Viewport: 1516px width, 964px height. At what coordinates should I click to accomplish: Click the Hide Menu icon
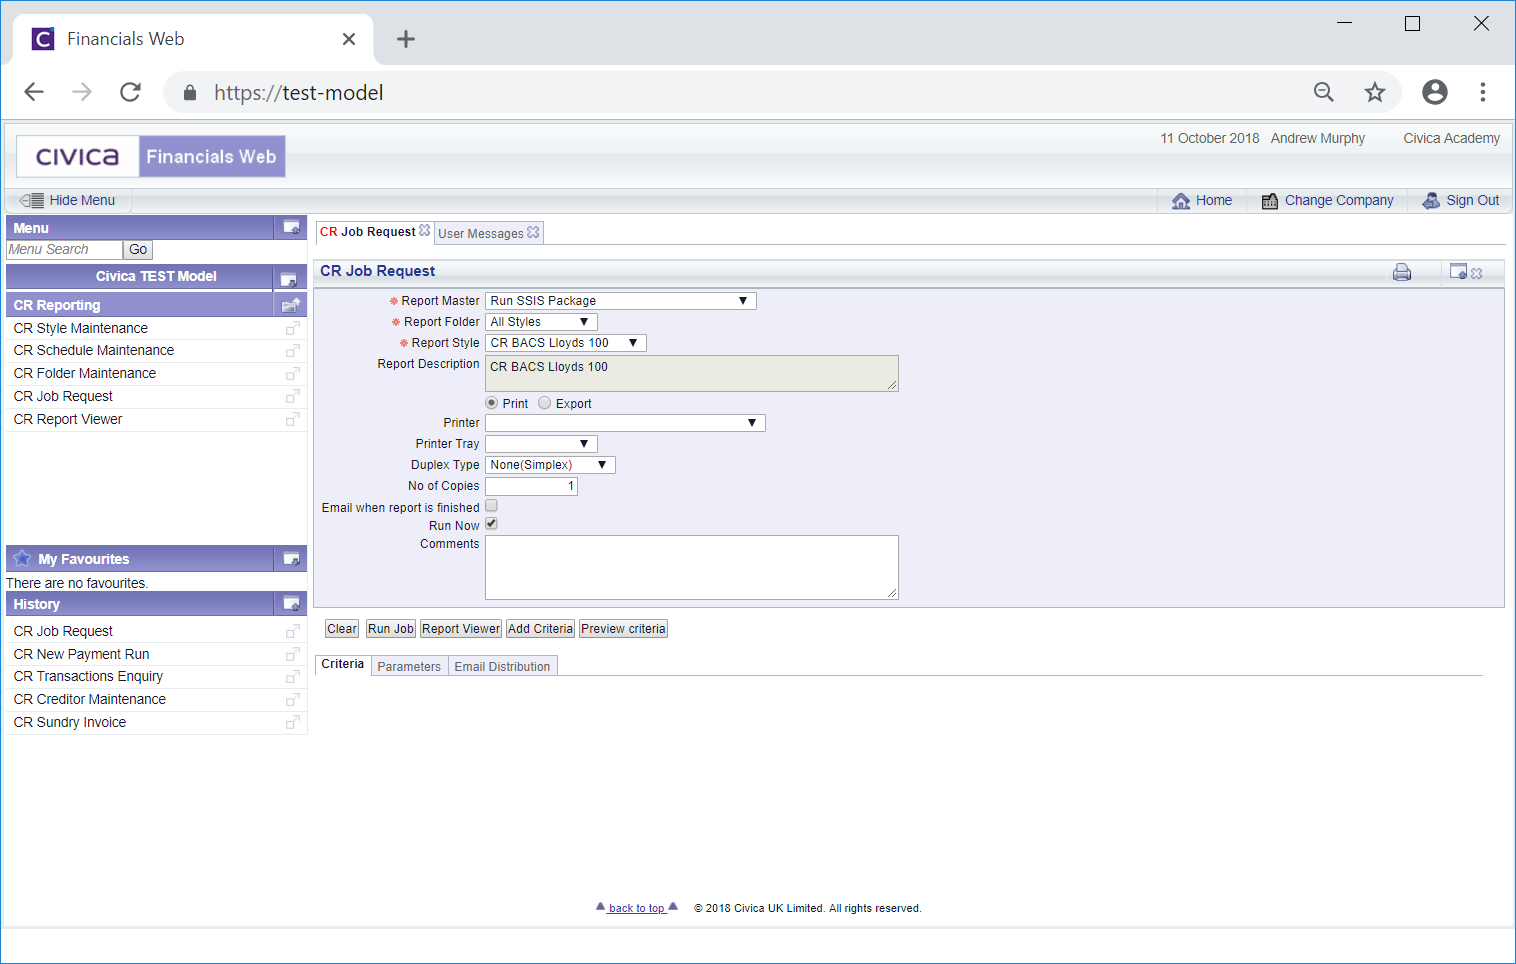click(32, 200)
